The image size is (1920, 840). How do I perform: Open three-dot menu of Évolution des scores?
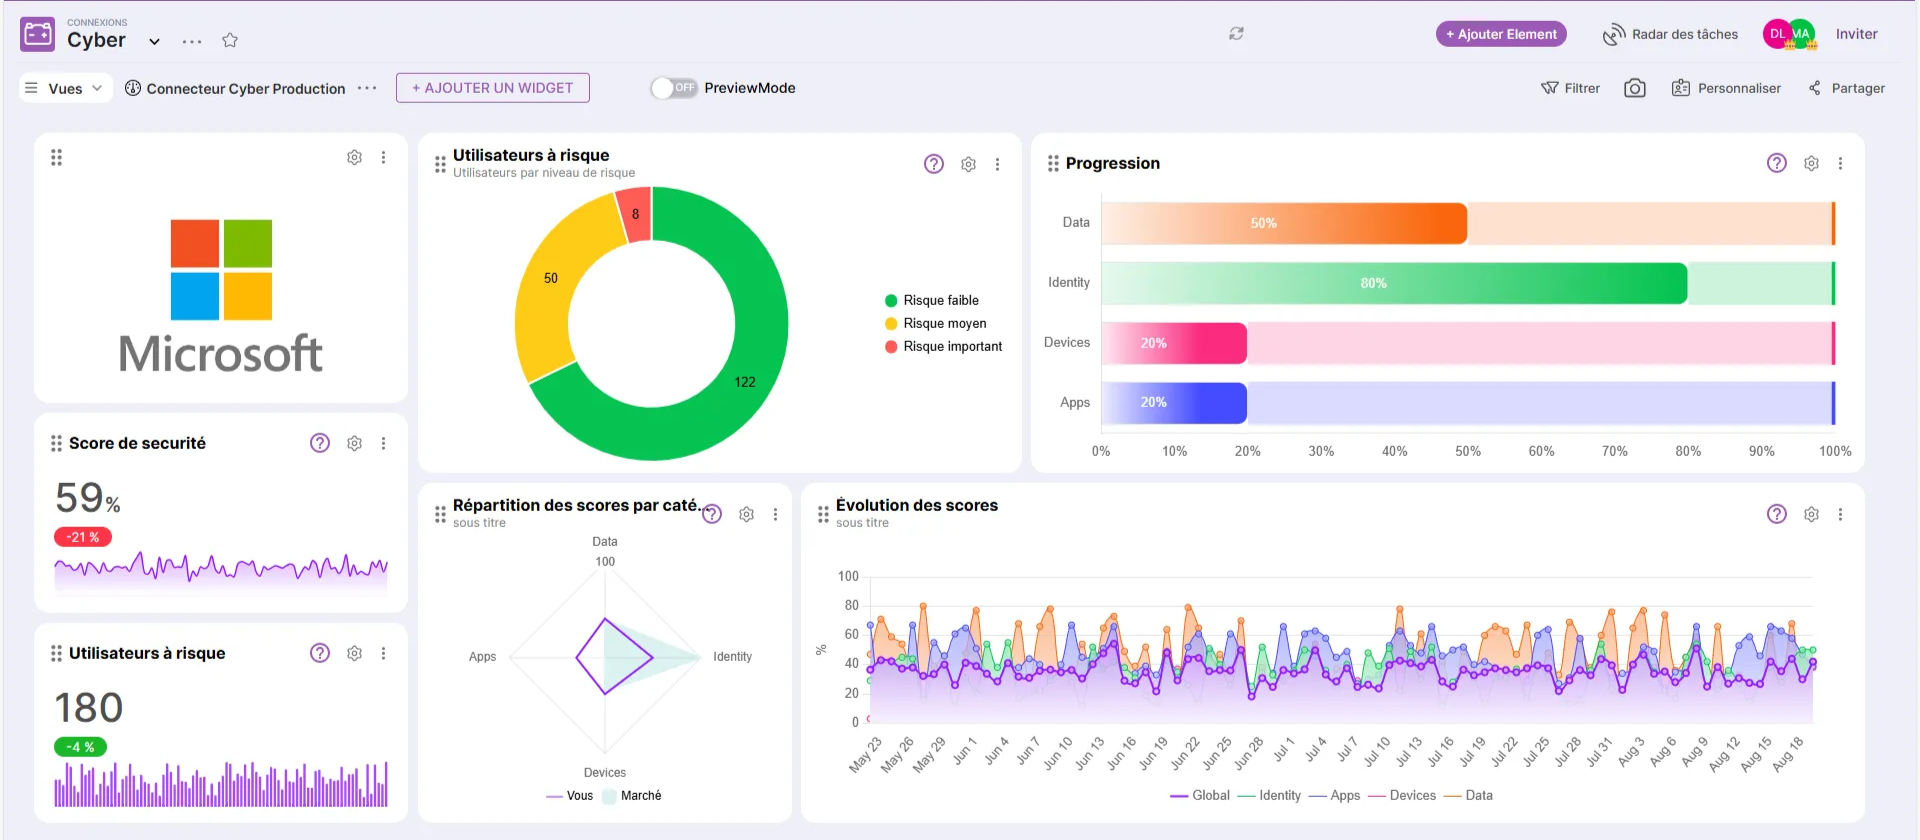pyautogui.click(x=1839, y=514)
